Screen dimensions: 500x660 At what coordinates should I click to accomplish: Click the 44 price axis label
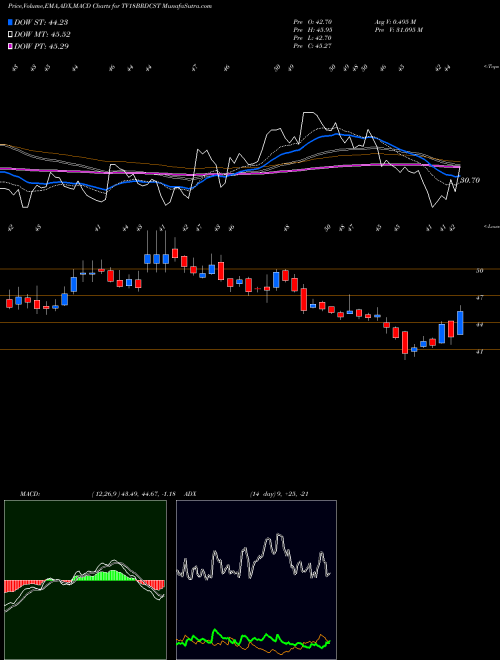(x=479, y=325)
